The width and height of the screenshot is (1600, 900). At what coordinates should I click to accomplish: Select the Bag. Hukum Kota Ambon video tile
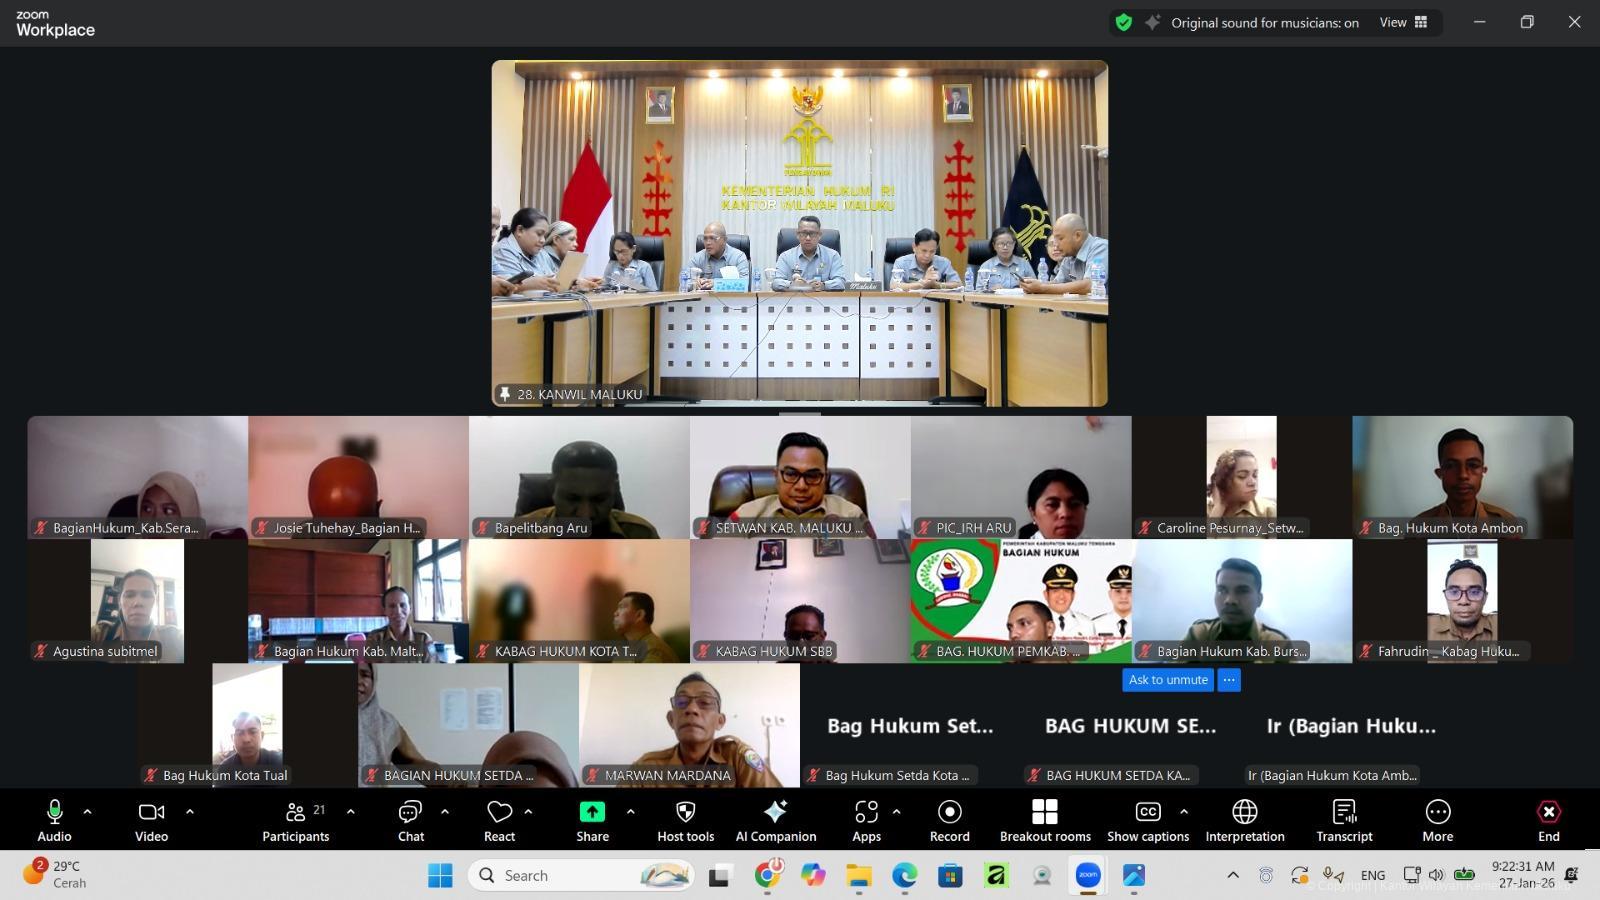pos(1462,477)
